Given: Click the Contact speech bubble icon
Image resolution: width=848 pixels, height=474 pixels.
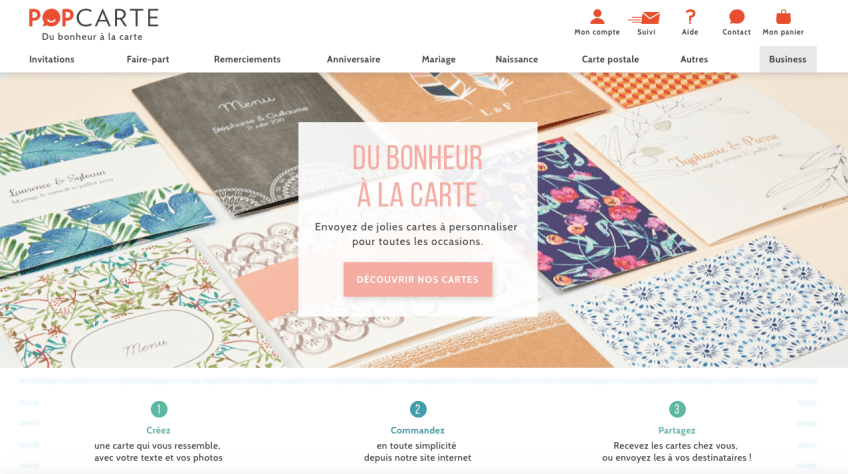Looking at the screenshot, I should click(x=737, y=17).
